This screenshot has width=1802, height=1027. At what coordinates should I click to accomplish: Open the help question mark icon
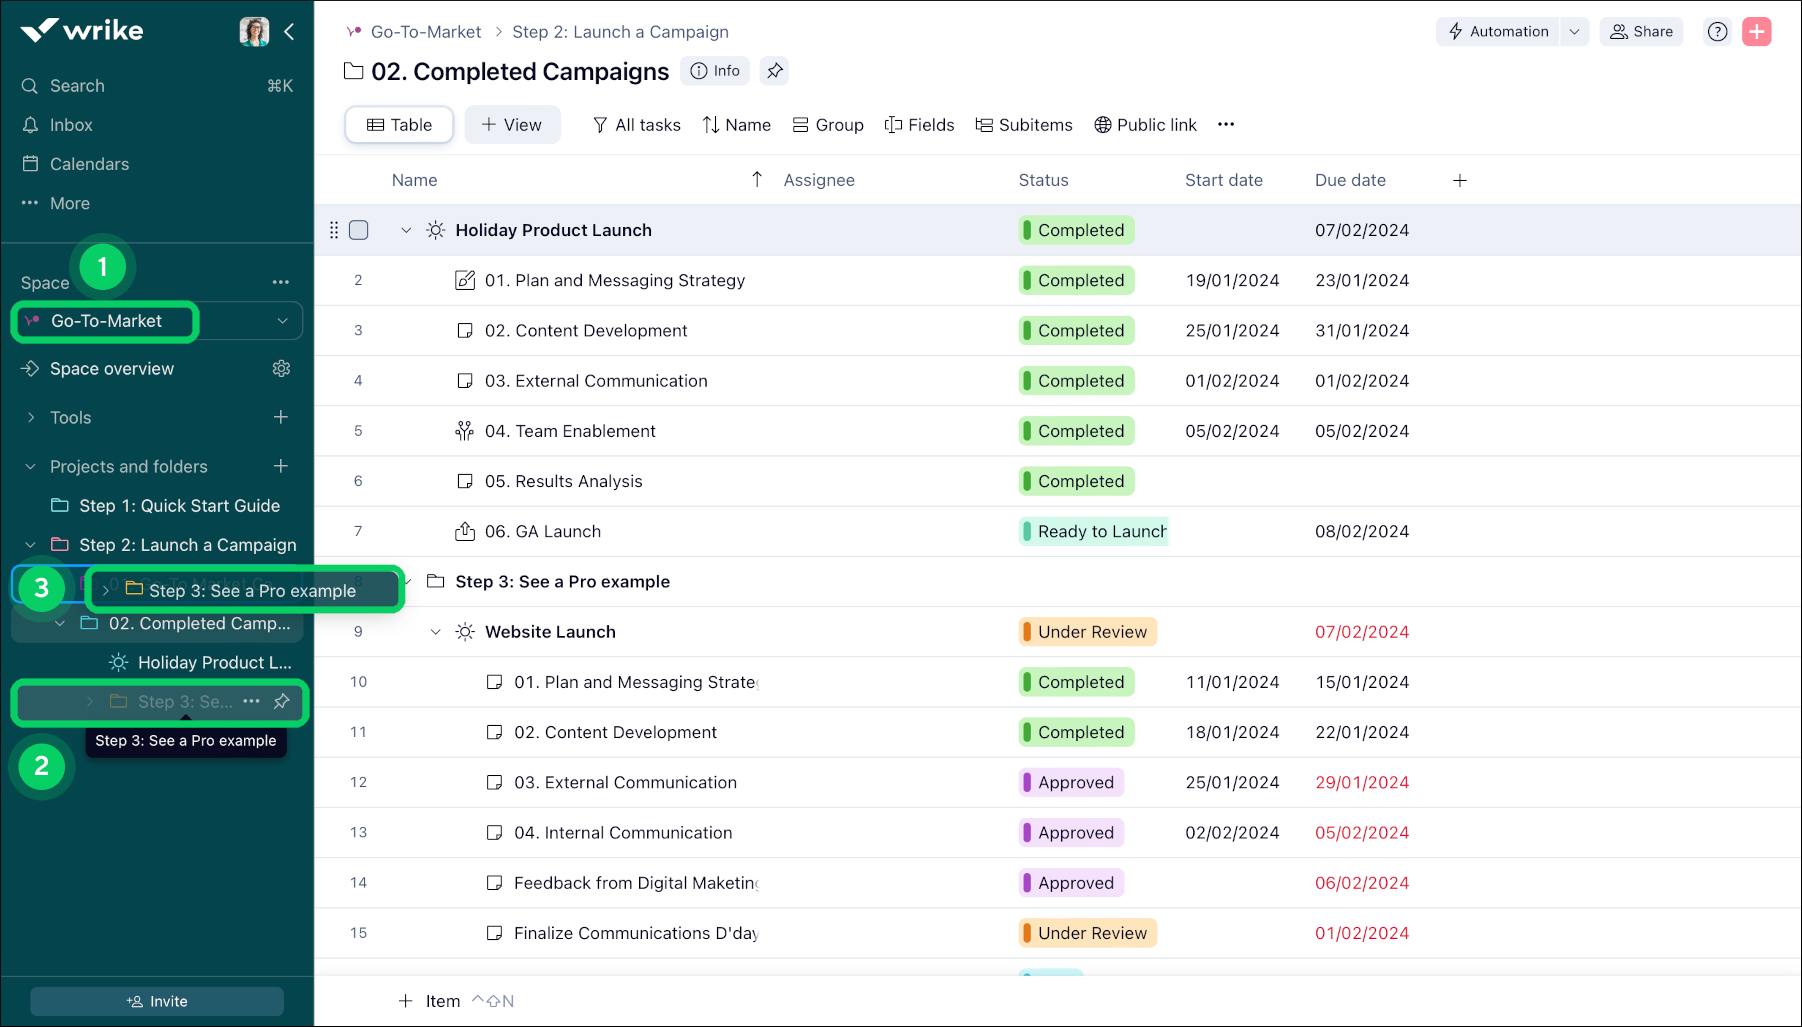click(x=1717, y=32)
